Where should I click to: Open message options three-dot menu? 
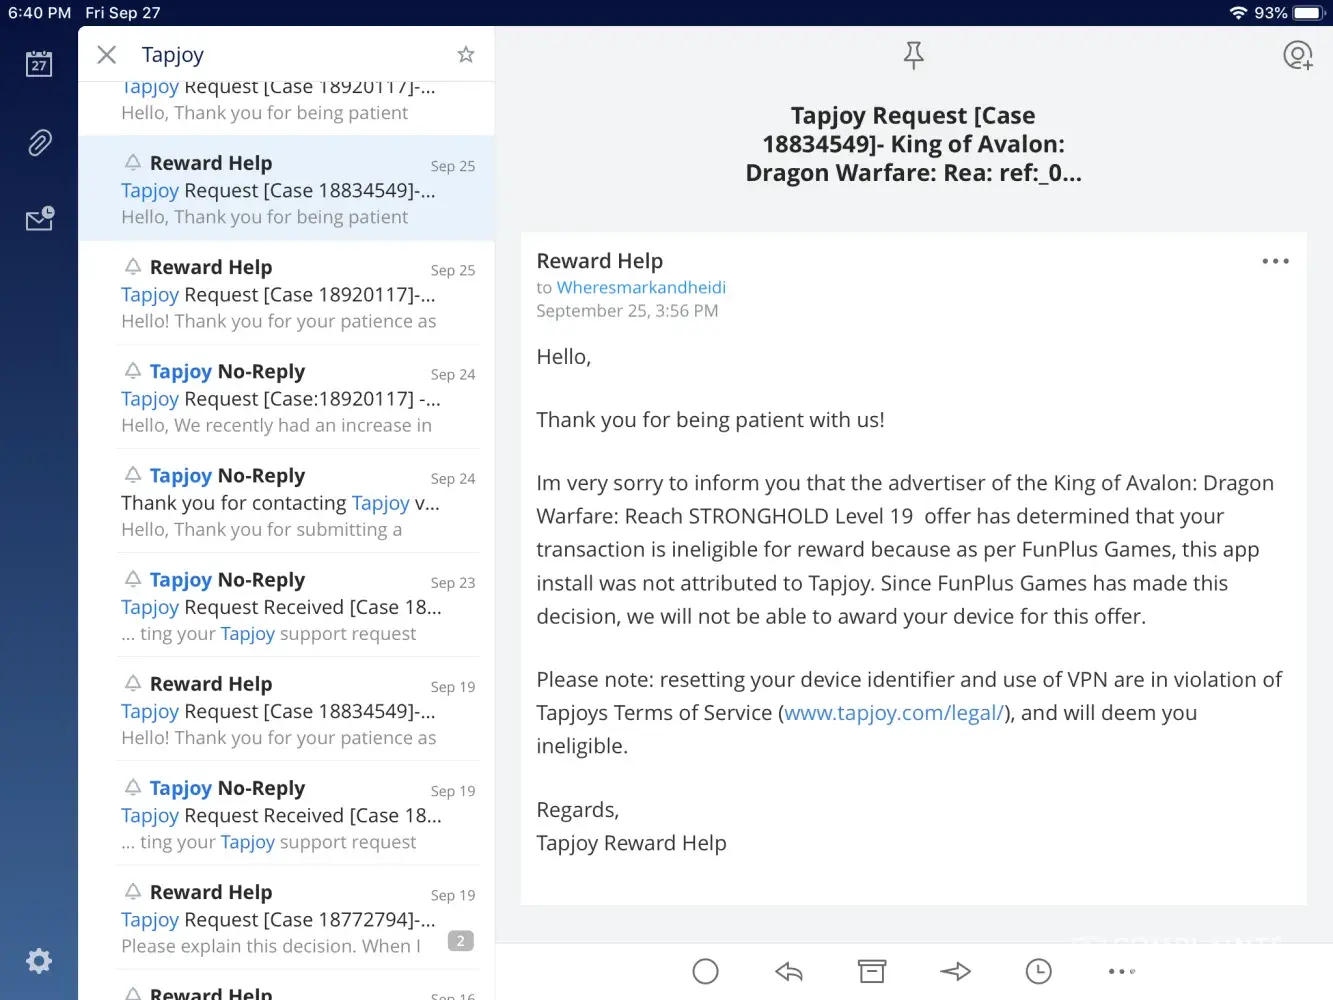(1275, 261)
